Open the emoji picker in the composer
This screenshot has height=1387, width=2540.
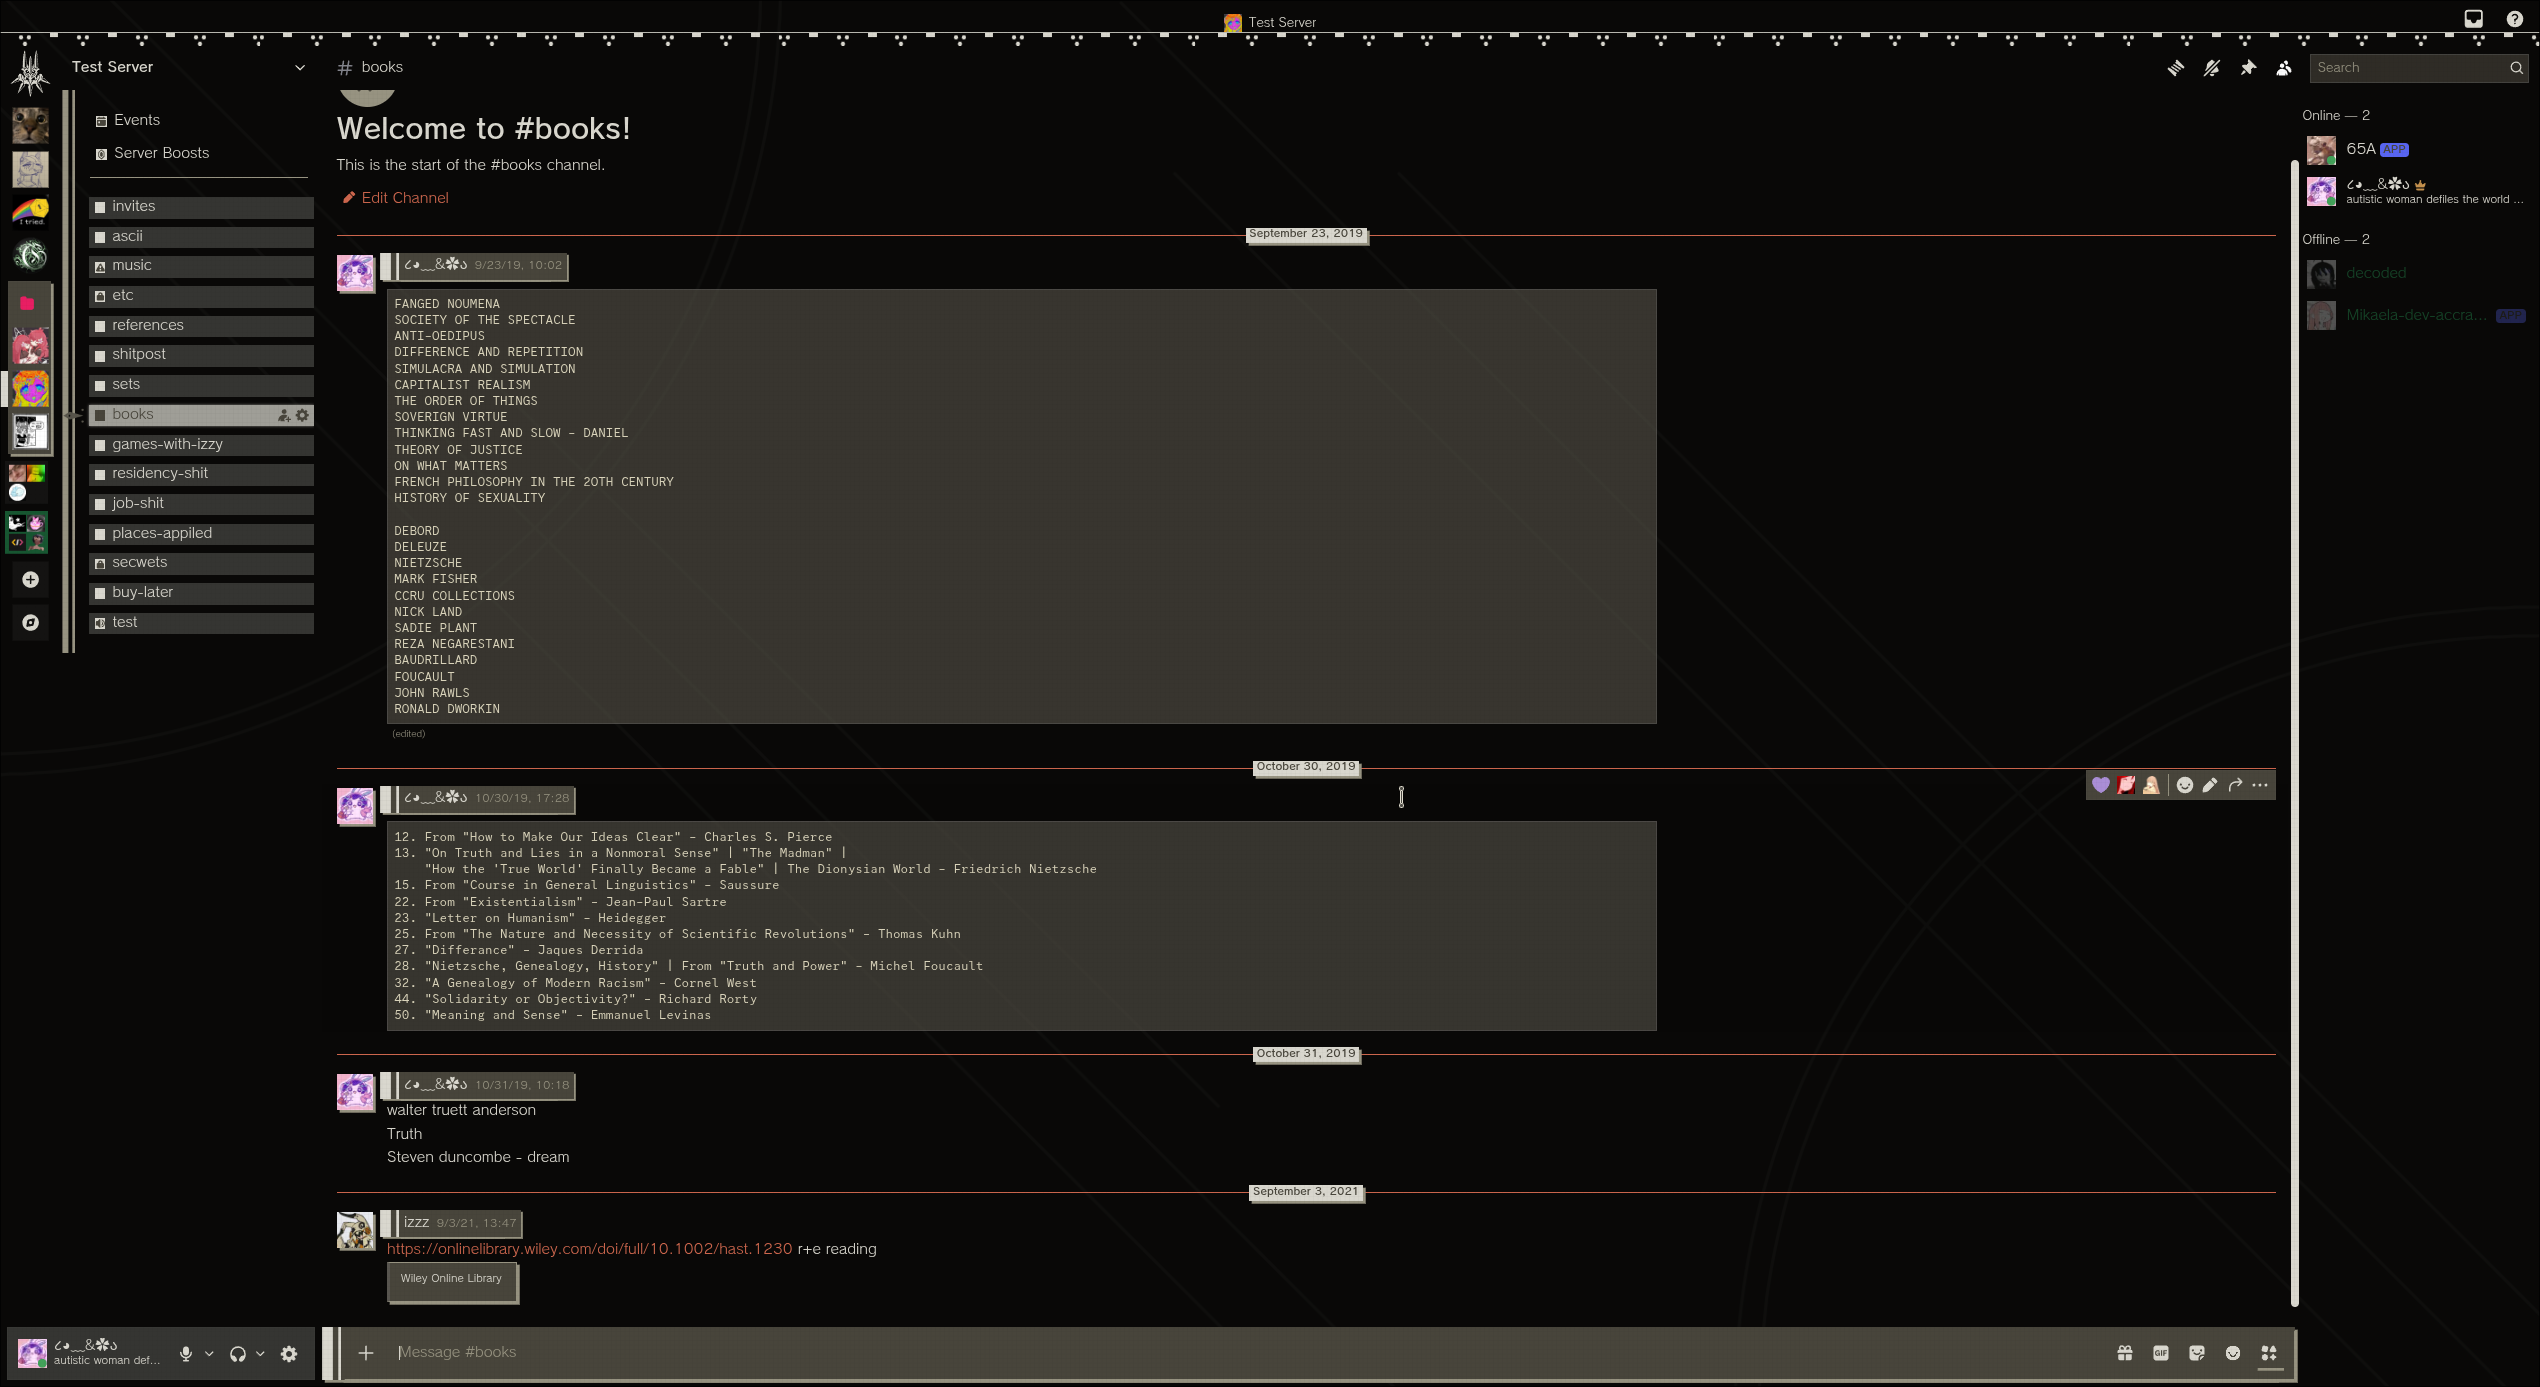coord(2233,1352)
